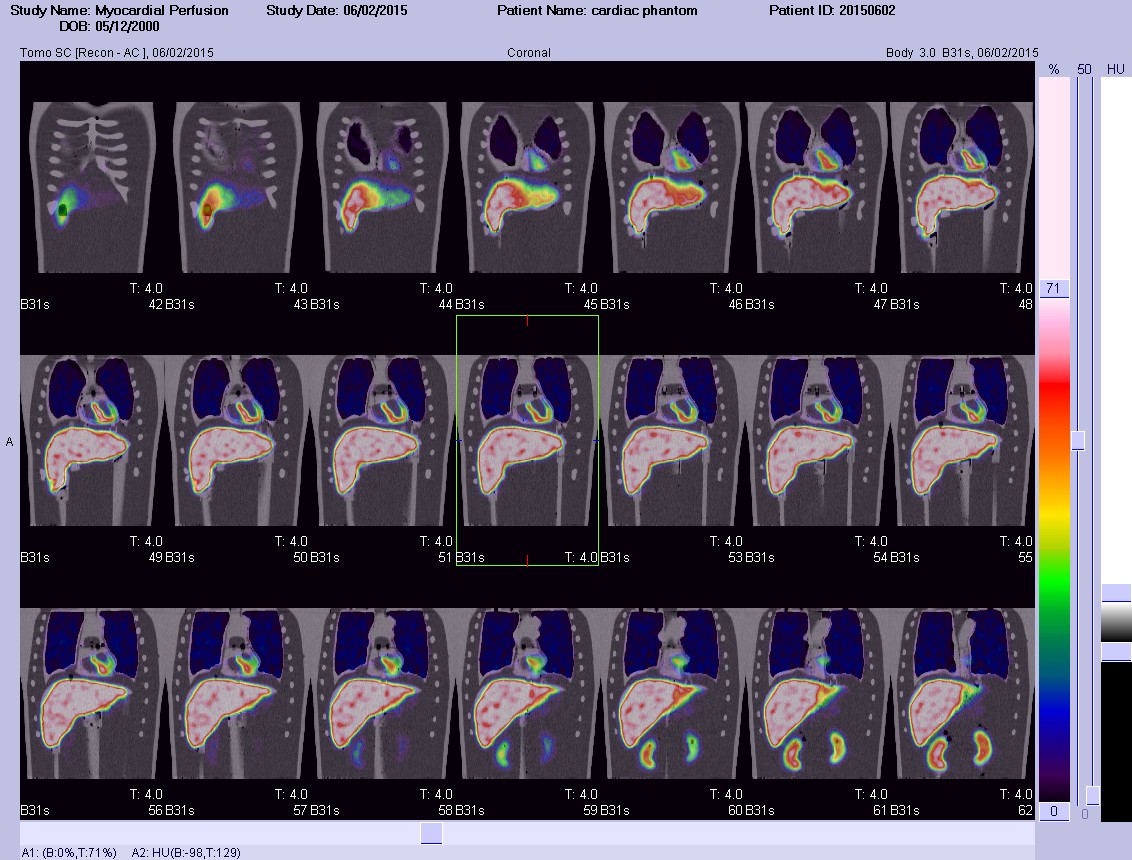Select coronal fused slice 61
Image resolution: width=1132 pixels, height=860 pixels.
(817, 694)
